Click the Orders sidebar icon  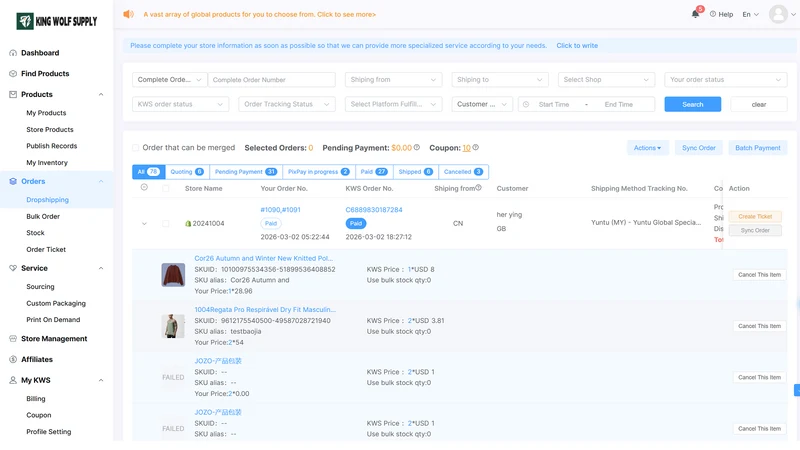pyautogui.click(x=13, y=181)
